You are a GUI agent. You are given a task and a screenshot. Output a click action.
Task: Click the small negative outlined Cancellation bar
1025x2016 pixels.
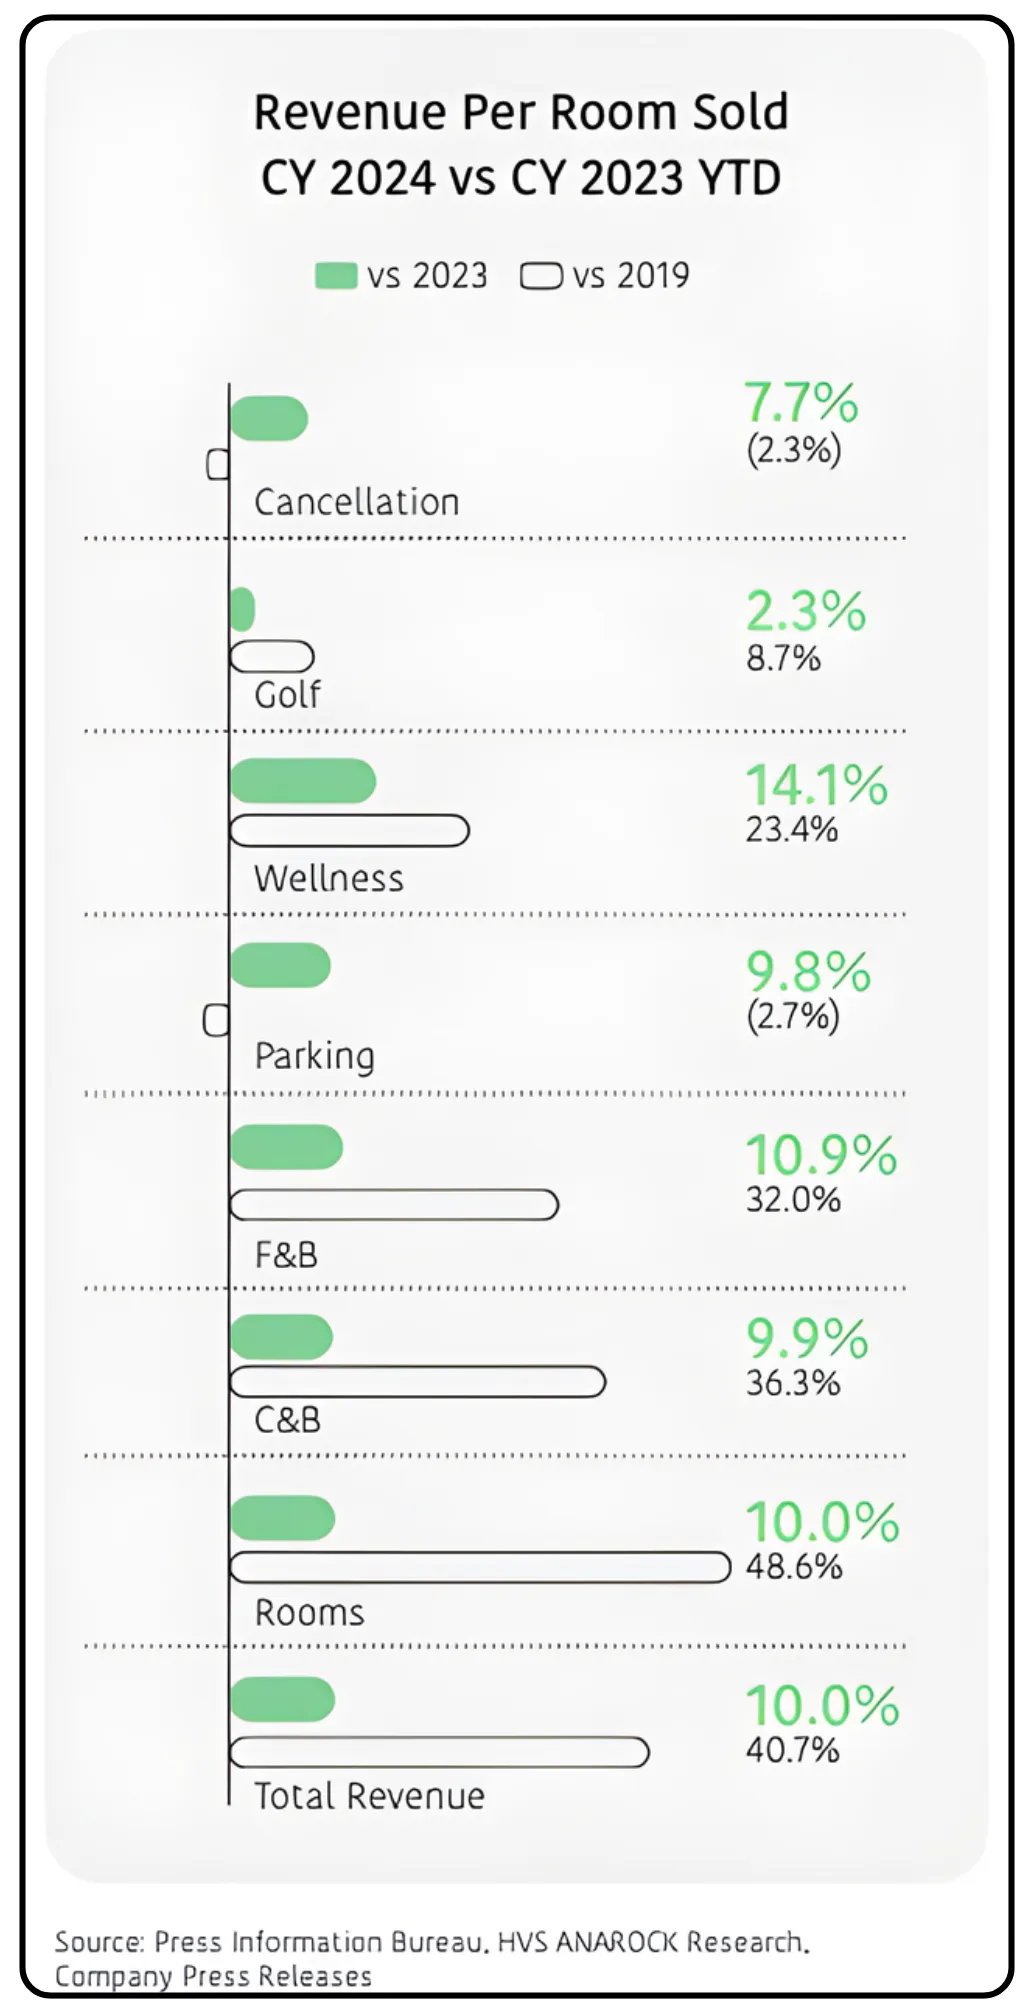(x=218, y=464)
